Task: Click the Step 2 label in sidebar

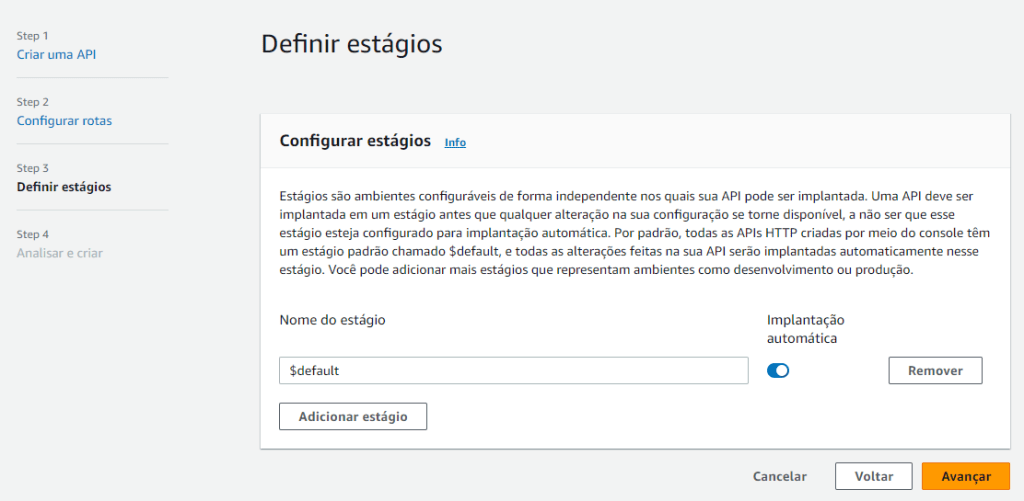Action: tap(33, 102)
